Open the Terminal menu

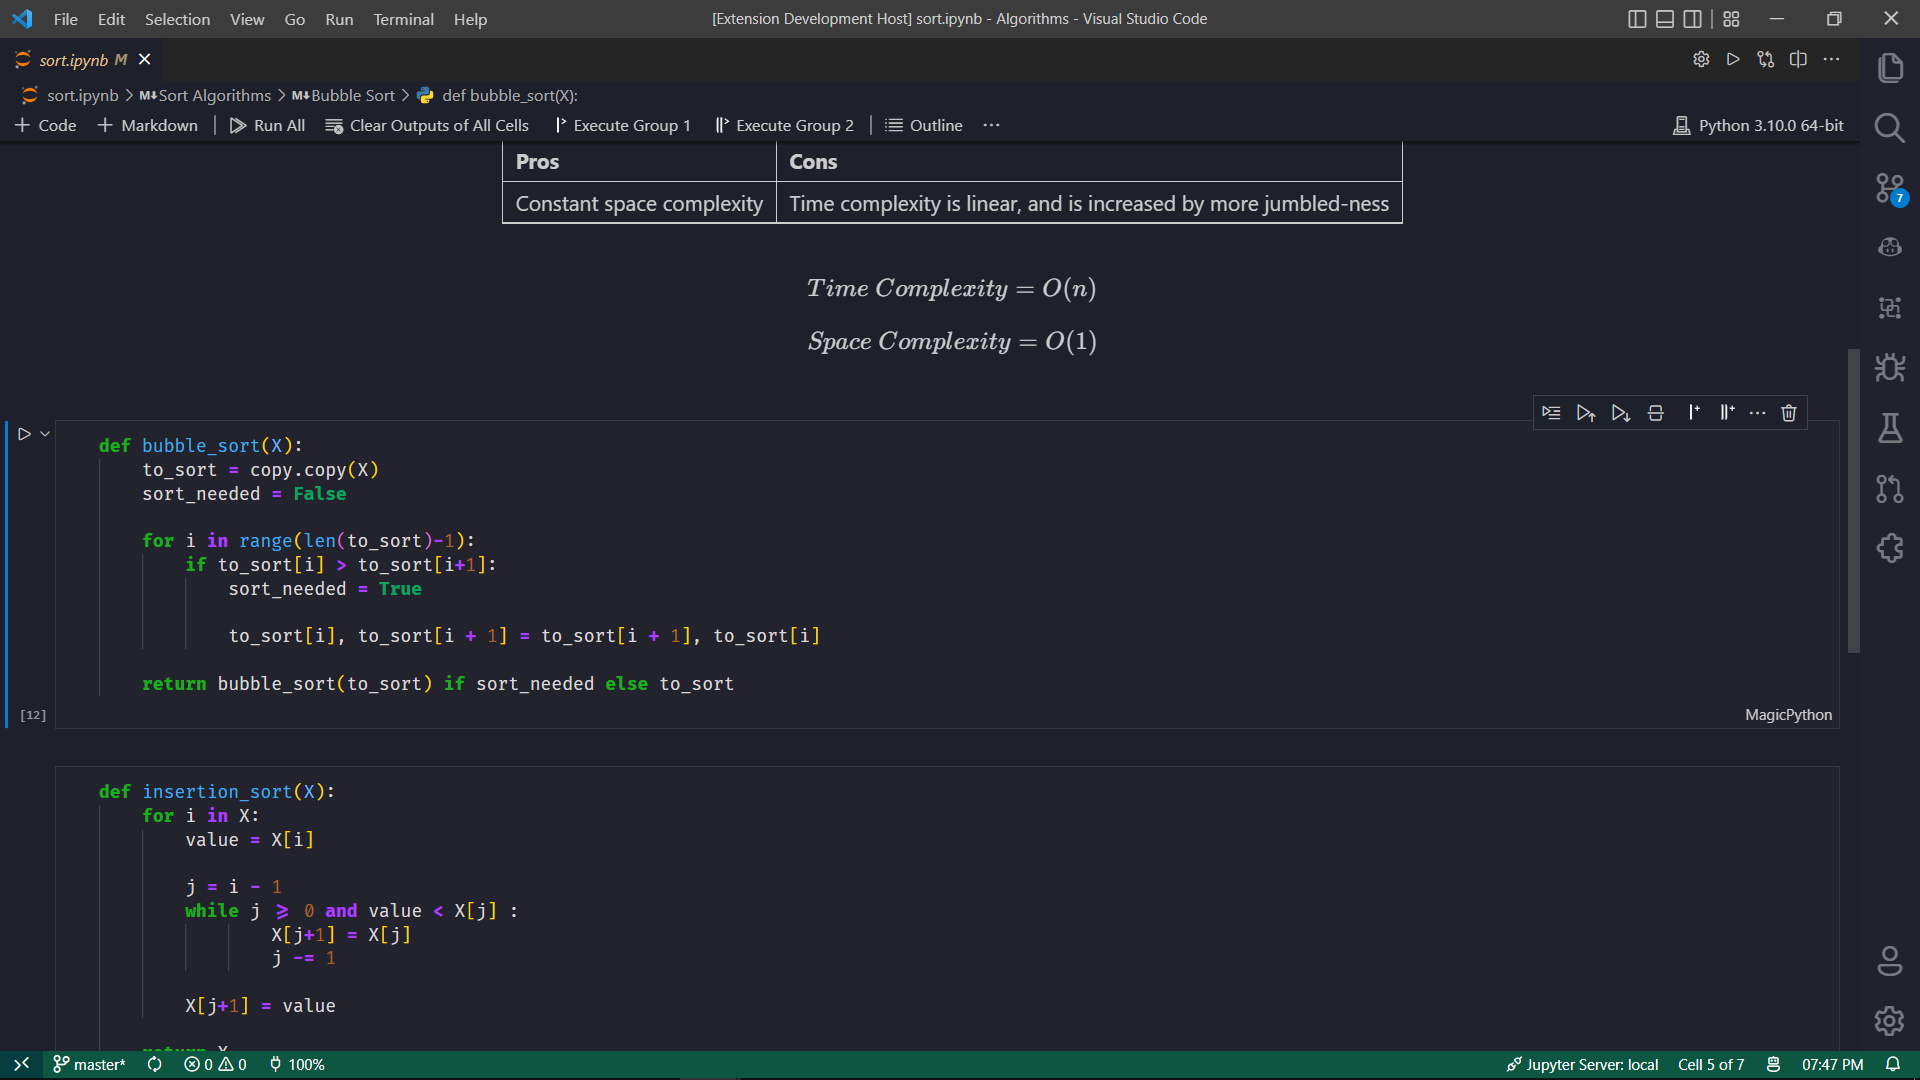403,19
